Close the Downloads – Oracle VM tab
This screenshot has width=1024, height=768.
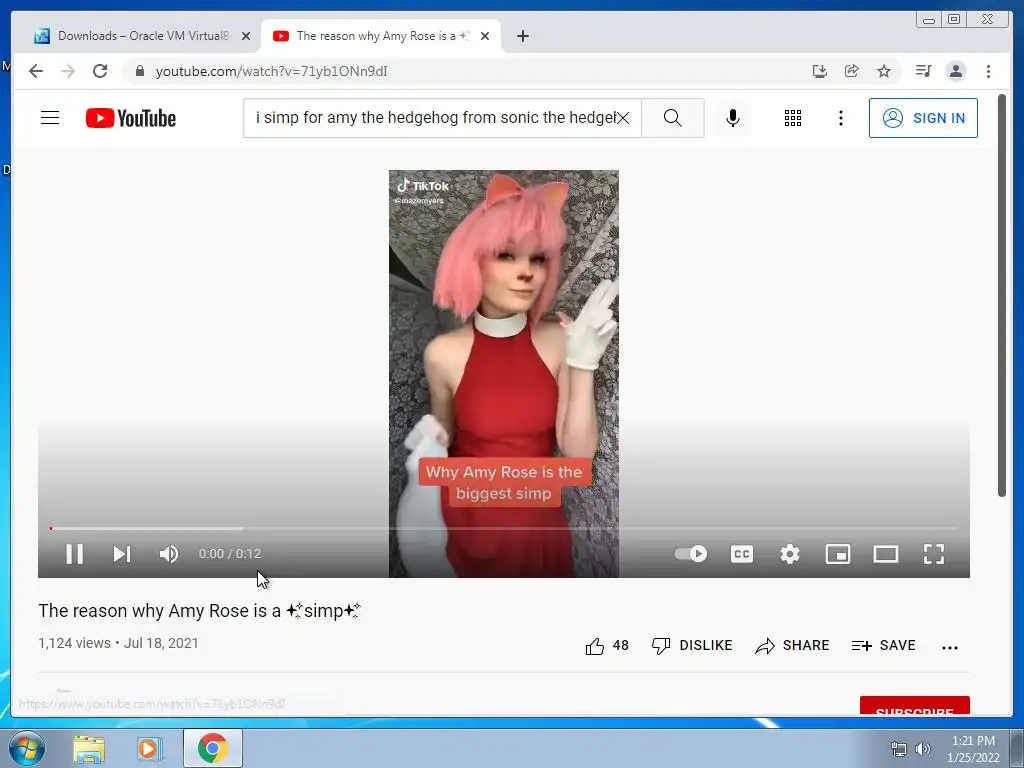[x=246, y=36]
